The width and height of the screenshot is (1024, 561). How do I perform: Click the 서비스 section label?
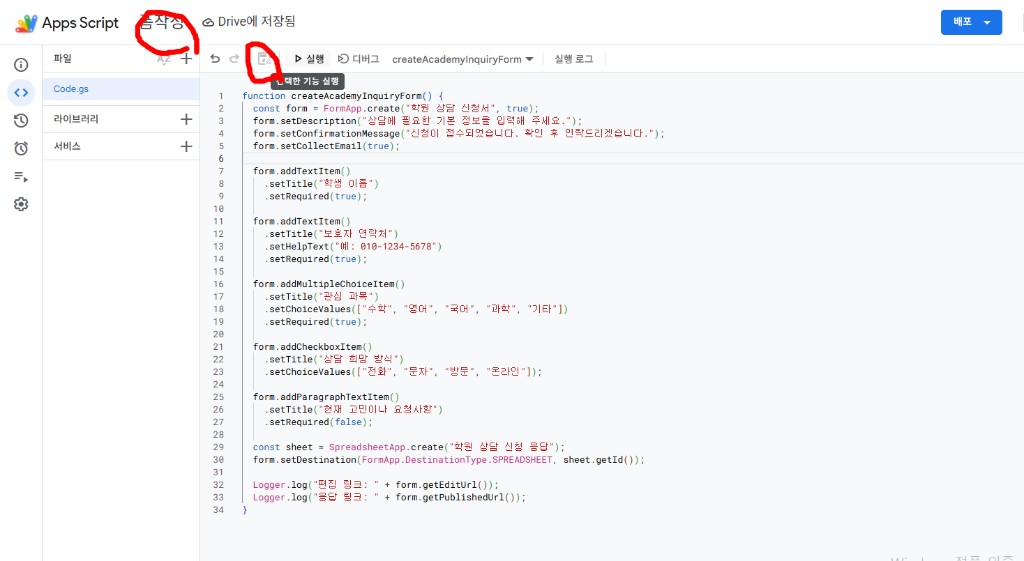tap(67, 146)
